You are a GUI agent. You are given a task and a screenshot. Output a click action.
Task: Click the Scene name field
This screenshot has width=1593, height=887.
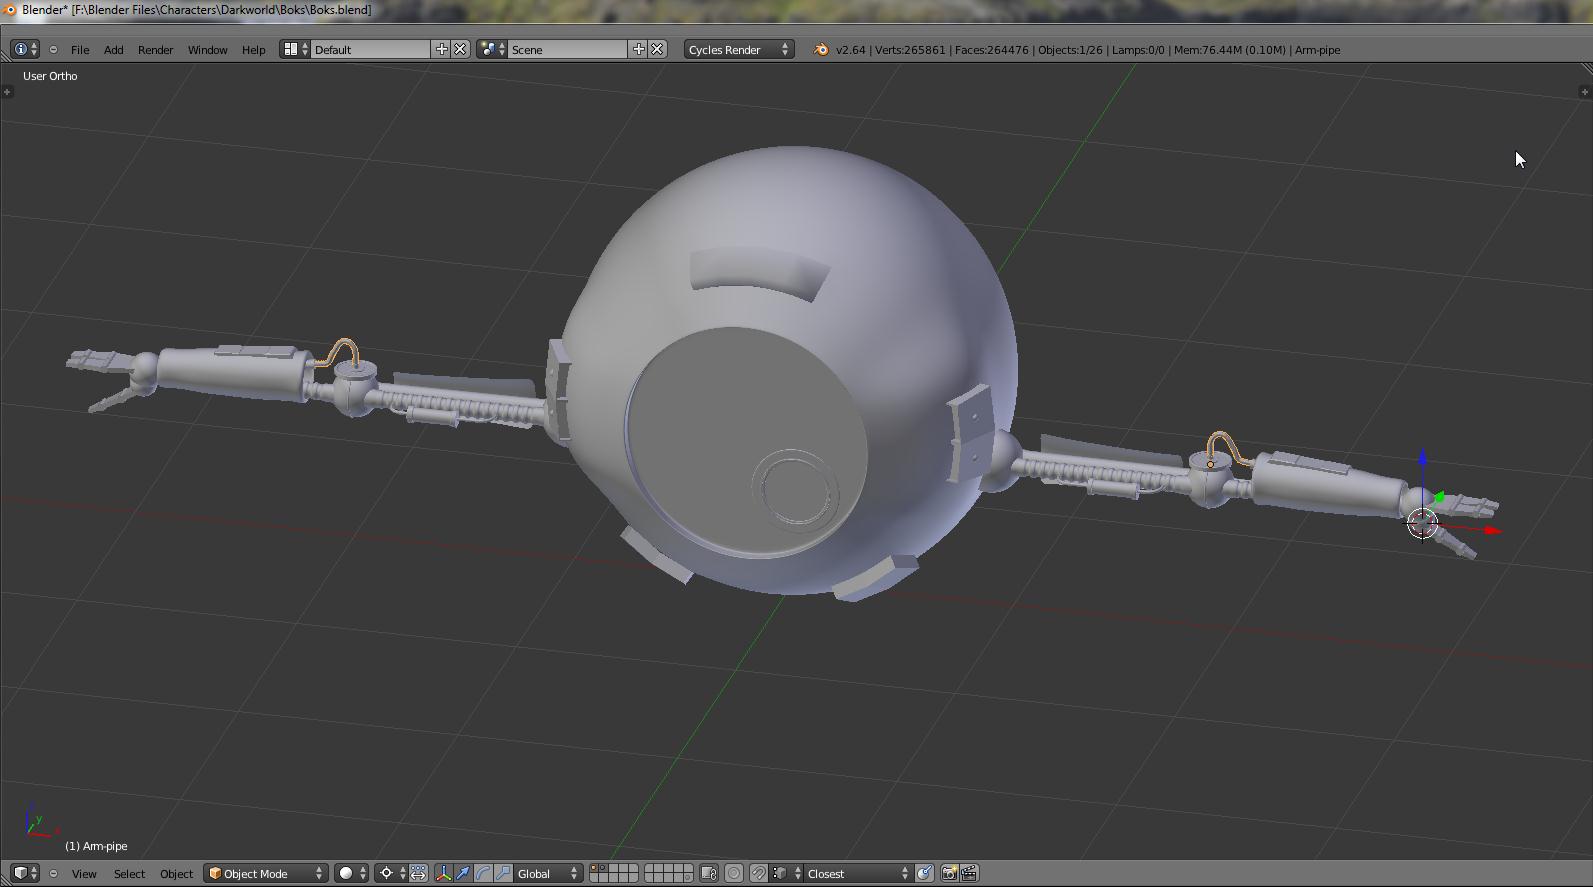[x=566, y=50]
